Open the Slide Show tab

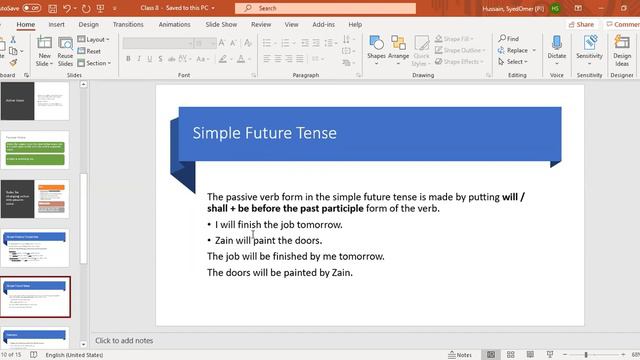click(x=221, y=24)
